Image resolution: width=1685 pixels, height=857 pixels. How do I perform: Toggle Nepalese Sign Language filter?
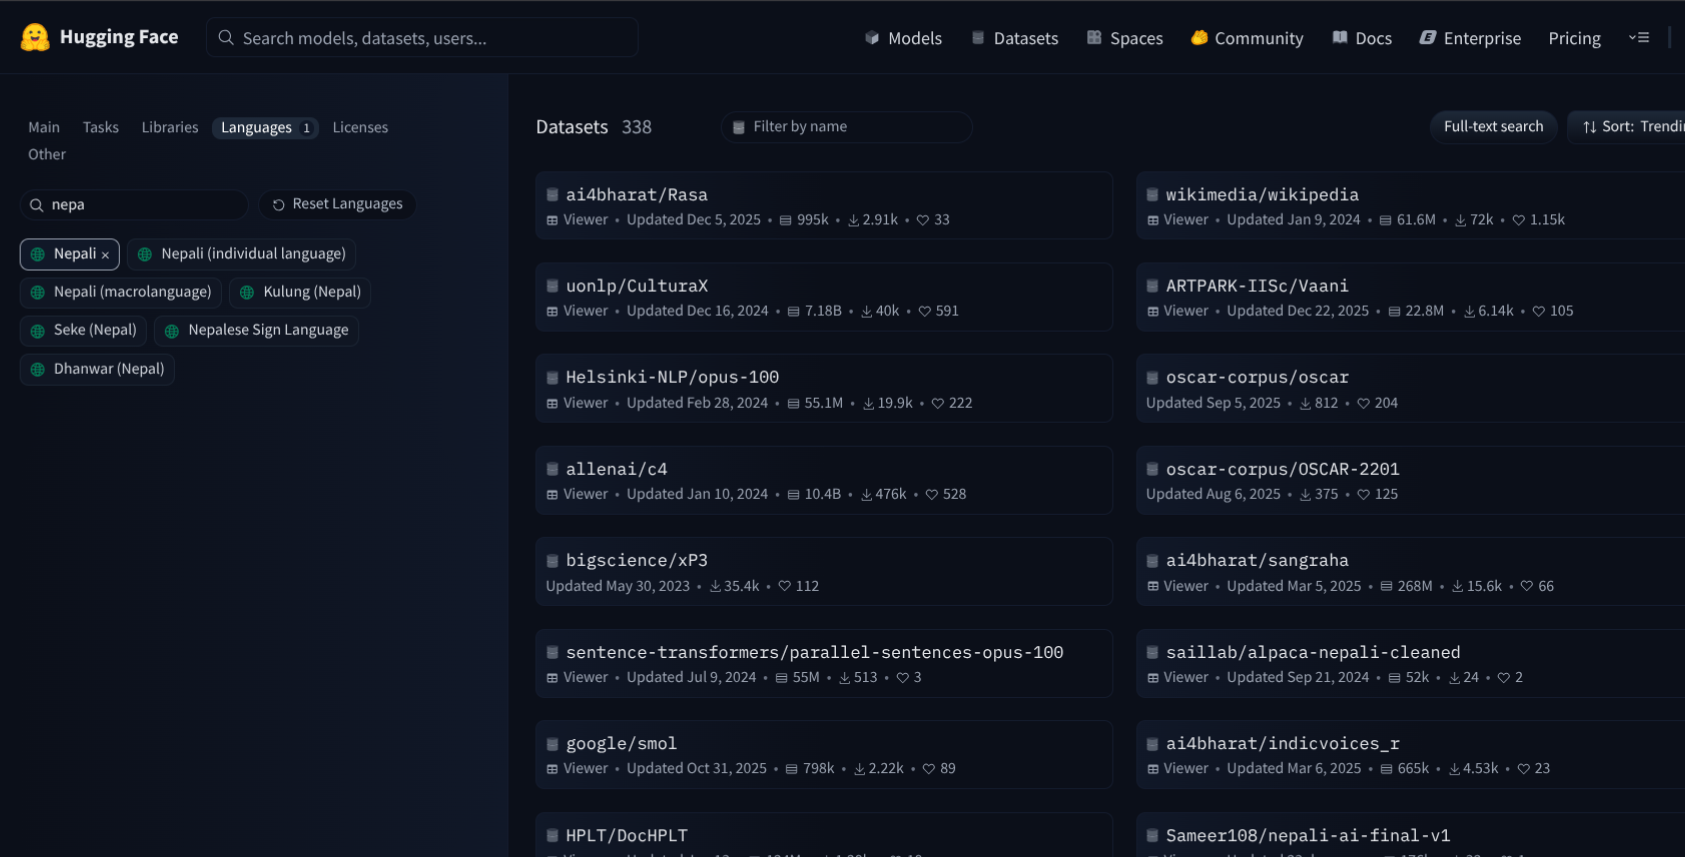(x=257, y=330)
